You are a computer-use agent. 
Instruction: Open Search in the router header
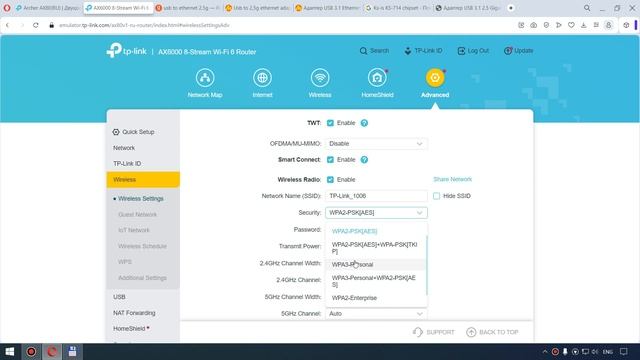(x=374, y=51)
